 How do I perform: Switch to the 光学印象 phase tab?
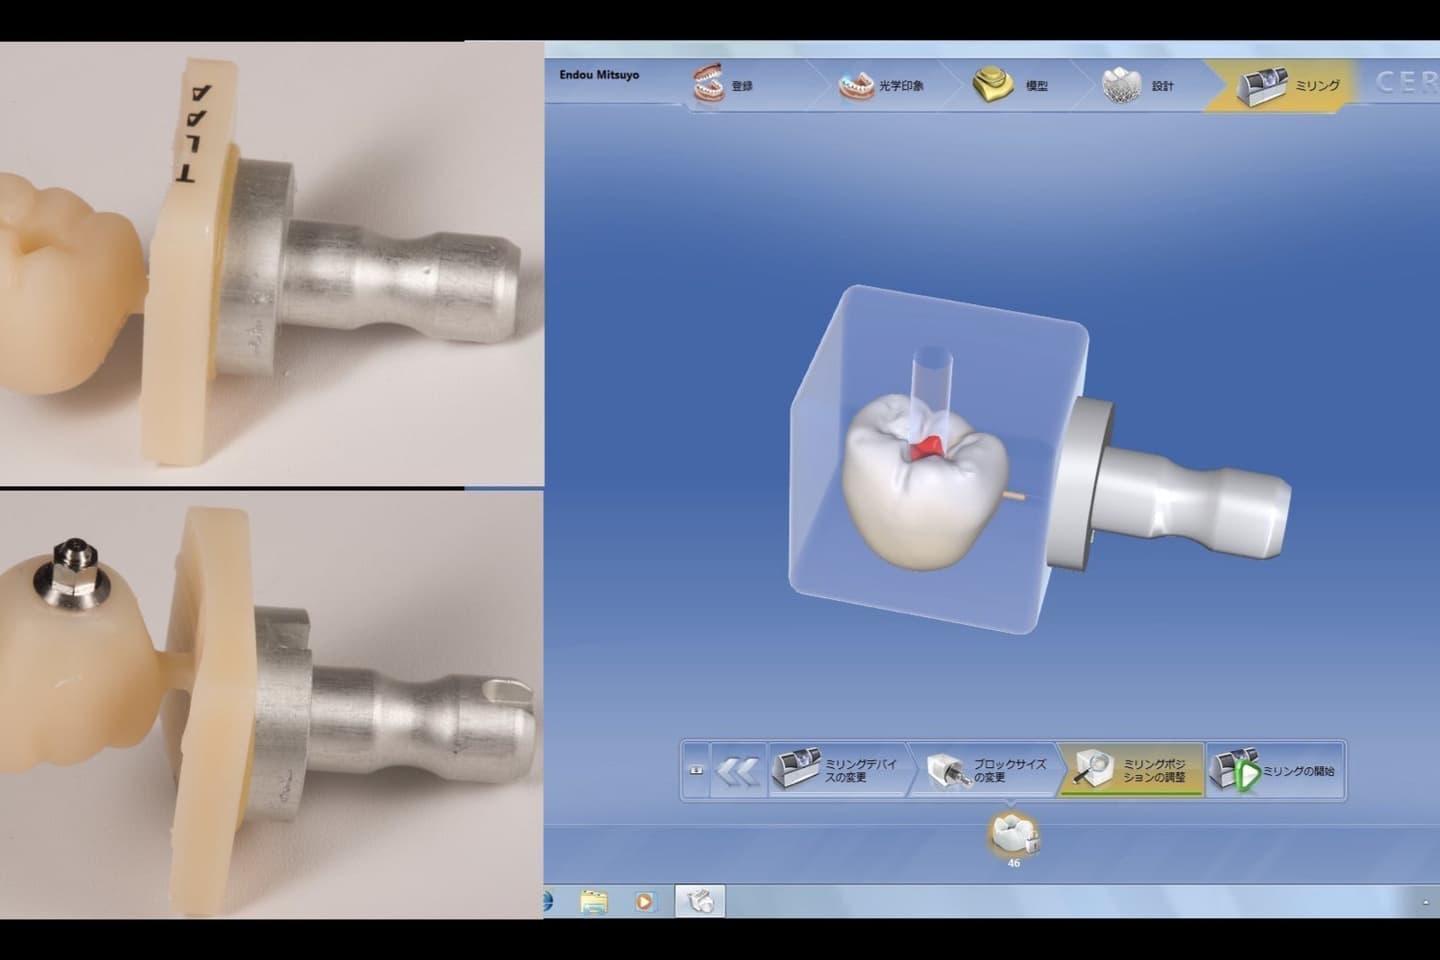(882, 85)
